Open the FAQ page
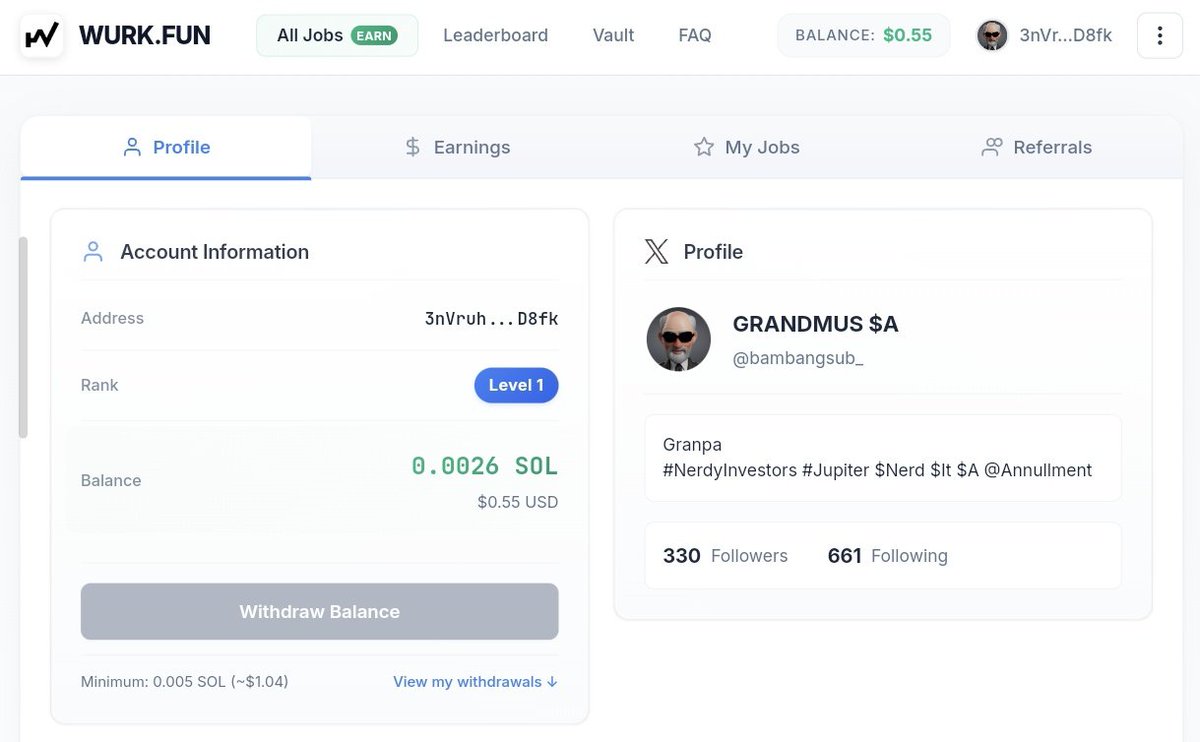 pyautogui.click(x=695, y=35)
